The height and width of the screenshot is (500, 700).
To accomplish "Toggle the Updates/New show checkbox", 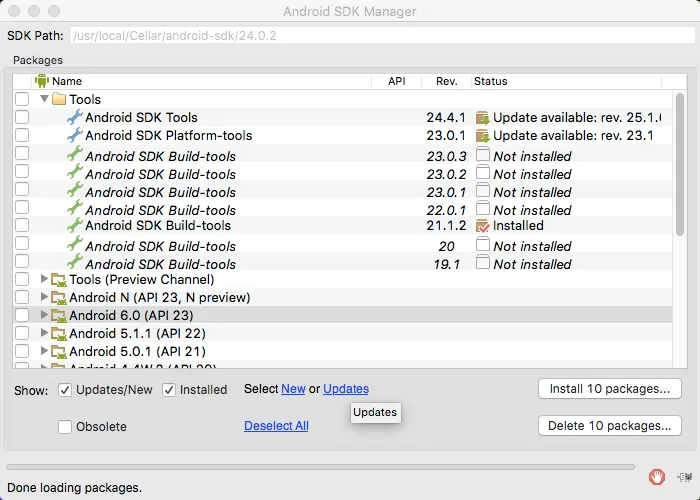I will point(65,390).
